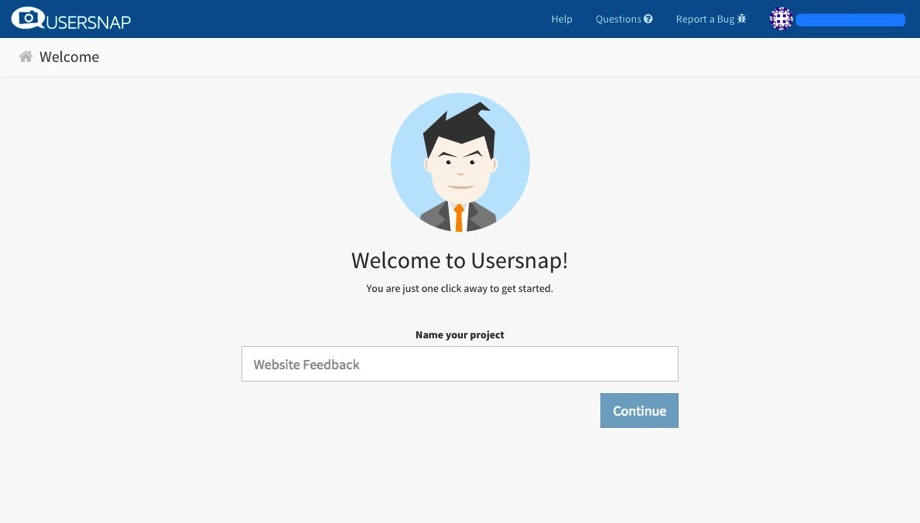Image resolution: width=920 pixels, height=523 pixels.
Task: Click the Usersnap camera logo icon
Action: pyautogui.click(x=29, y=18)
